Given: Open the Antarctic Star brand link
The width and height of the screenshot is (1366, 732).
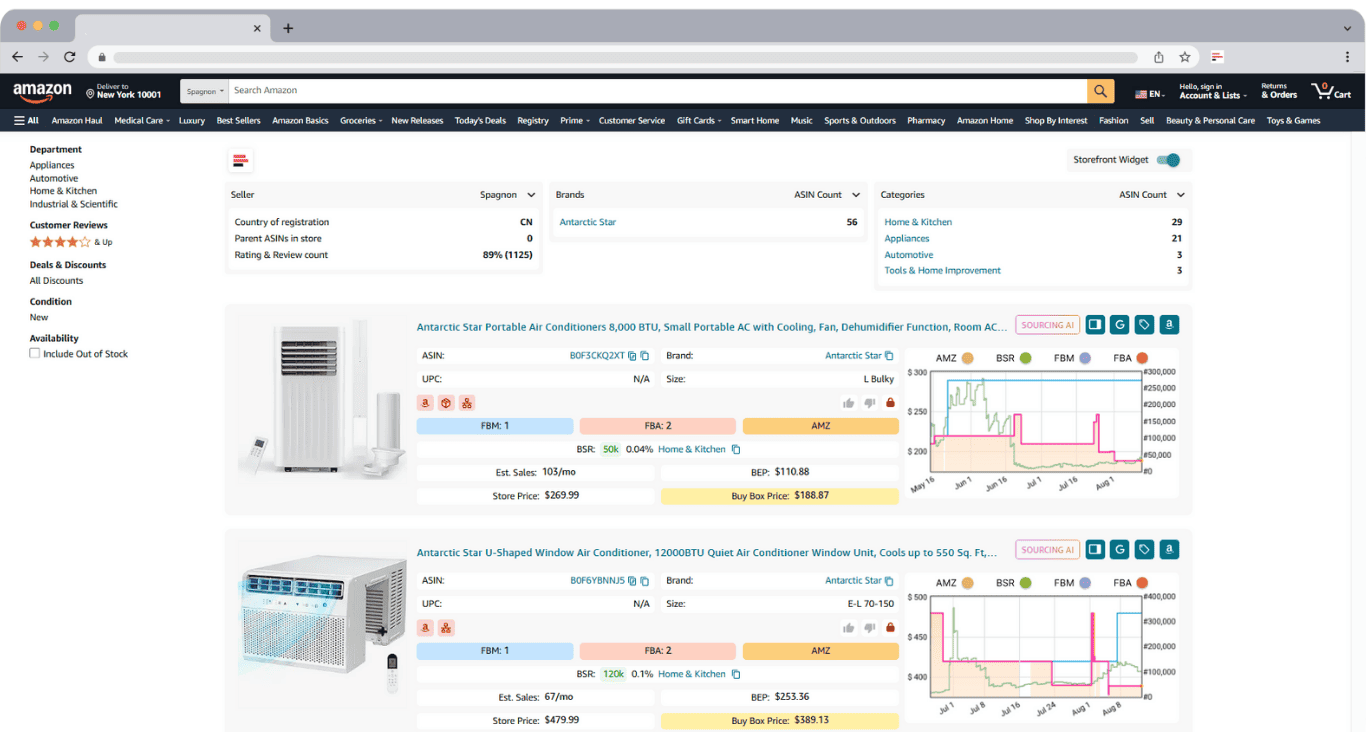Looking at the screenshot, I should pos(587,221).
